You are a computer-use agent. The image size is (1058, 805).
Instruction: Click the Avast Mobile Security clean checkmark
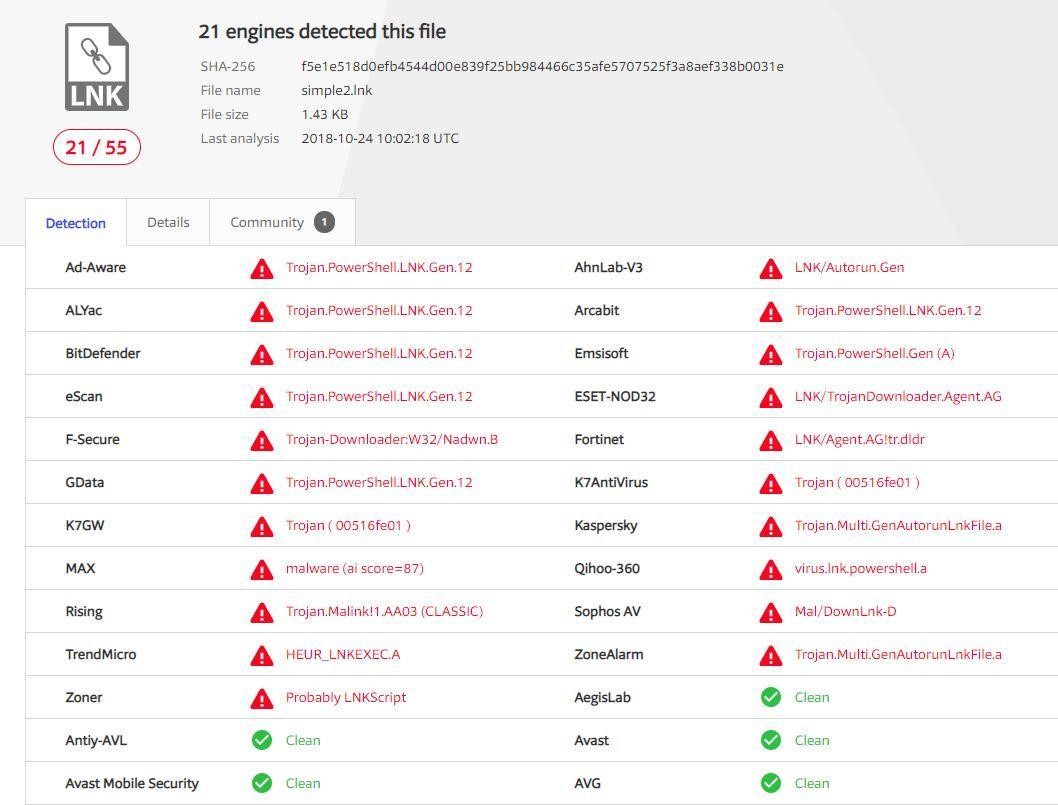coord(262,783)
